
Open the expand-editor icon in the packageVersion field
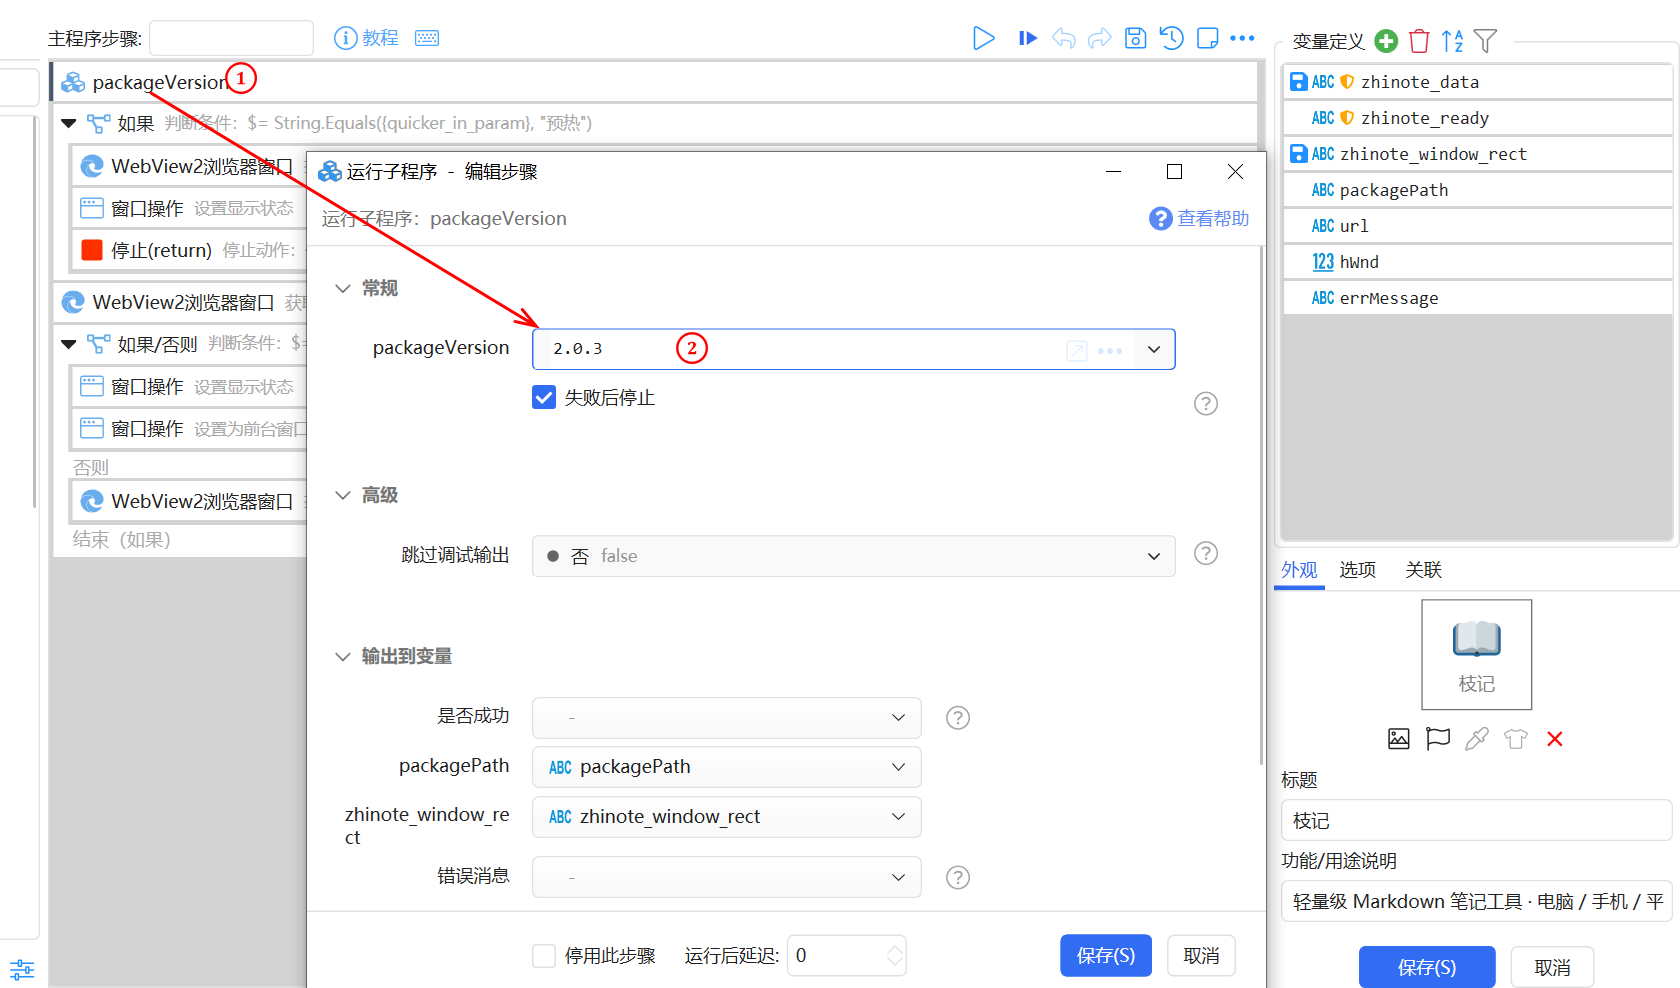1077,350
